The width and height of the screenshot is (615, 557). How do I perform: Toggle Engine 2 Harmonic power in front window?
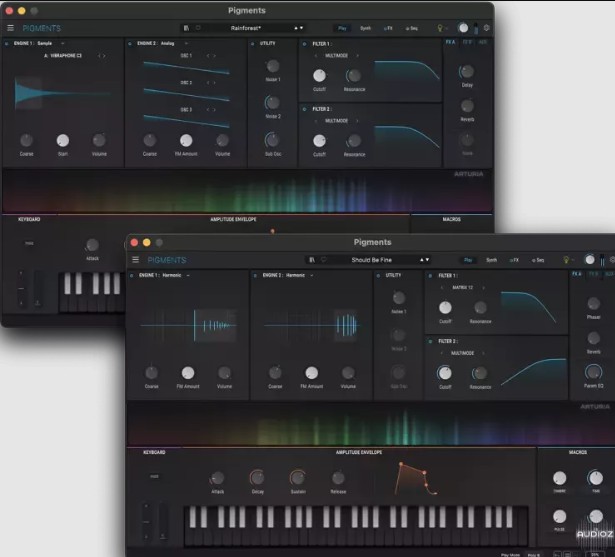coord(255,276)
